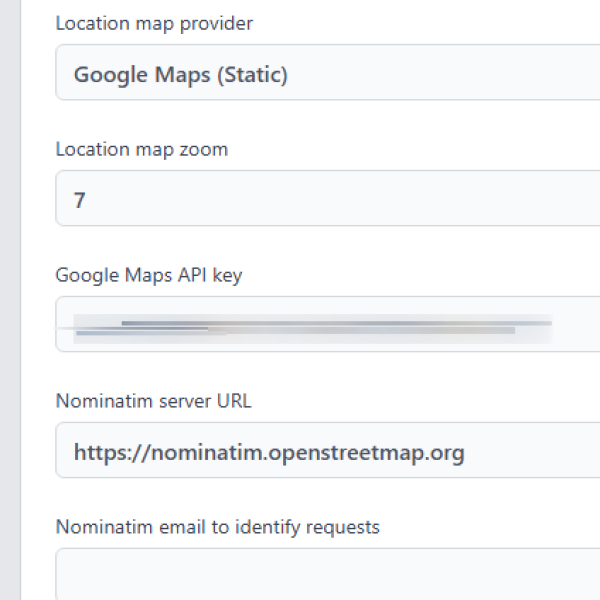This screenshot has width=600, height=600.
Task: Click the https://nominatim.openstreetmap.org URL text
Action: tap(268, 452)
